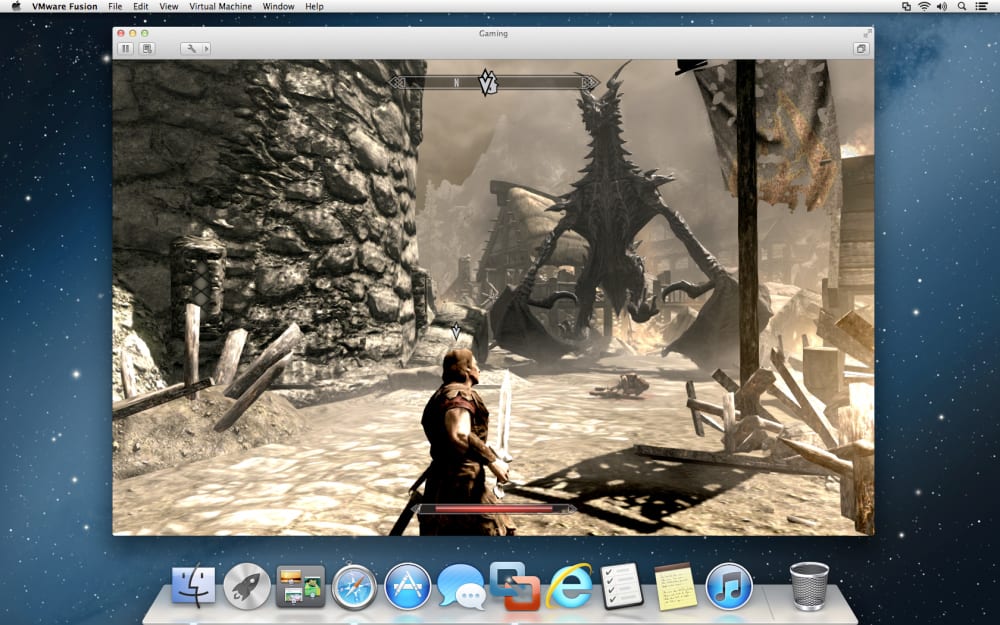
Task: Open the App Store from the Dock
Action: tap(408, 585)
